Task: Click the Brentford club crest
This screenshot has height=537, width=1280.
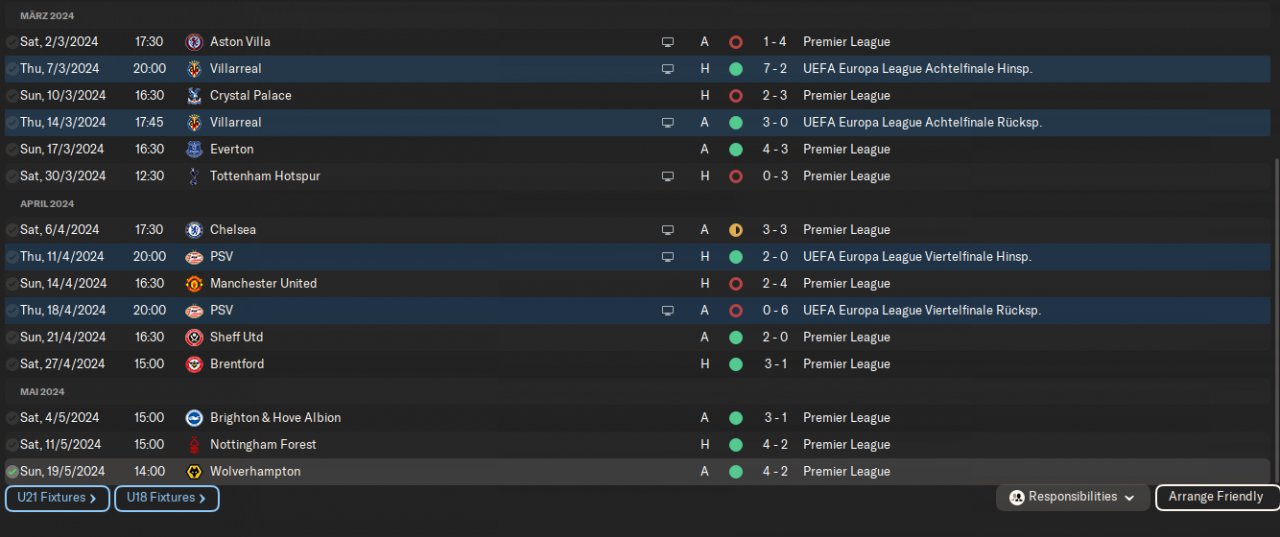Action: pyautogui.click(x=194, y=365)
